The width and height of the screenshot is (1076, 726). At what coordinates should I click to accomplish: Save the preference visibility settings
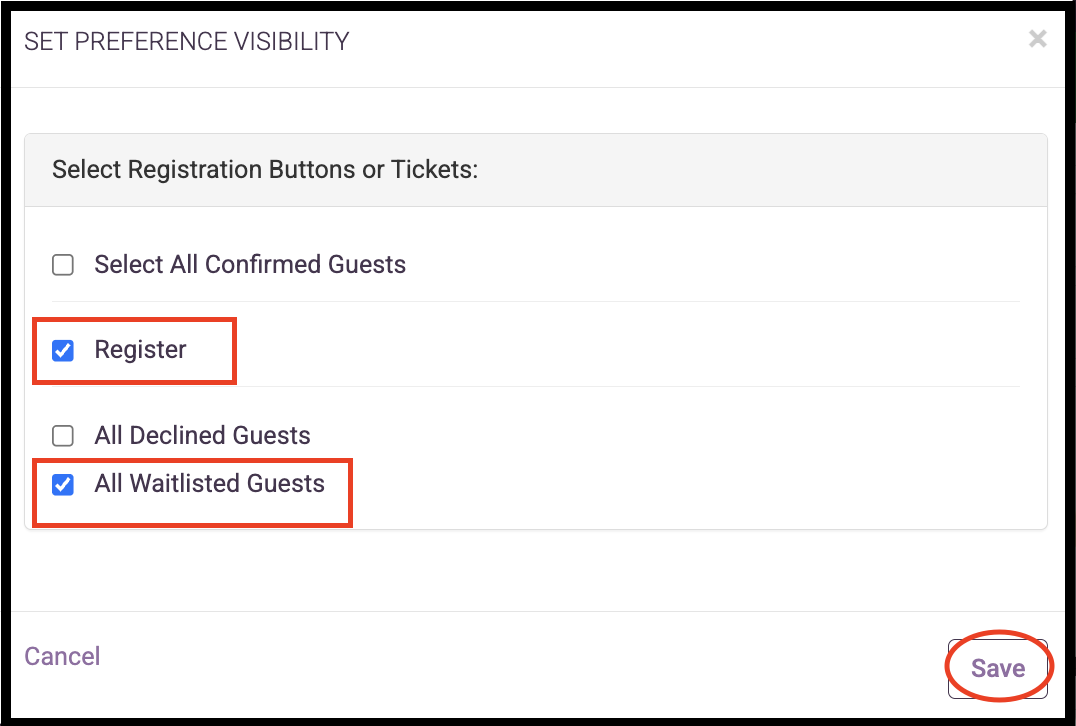[x=997, y=668]
